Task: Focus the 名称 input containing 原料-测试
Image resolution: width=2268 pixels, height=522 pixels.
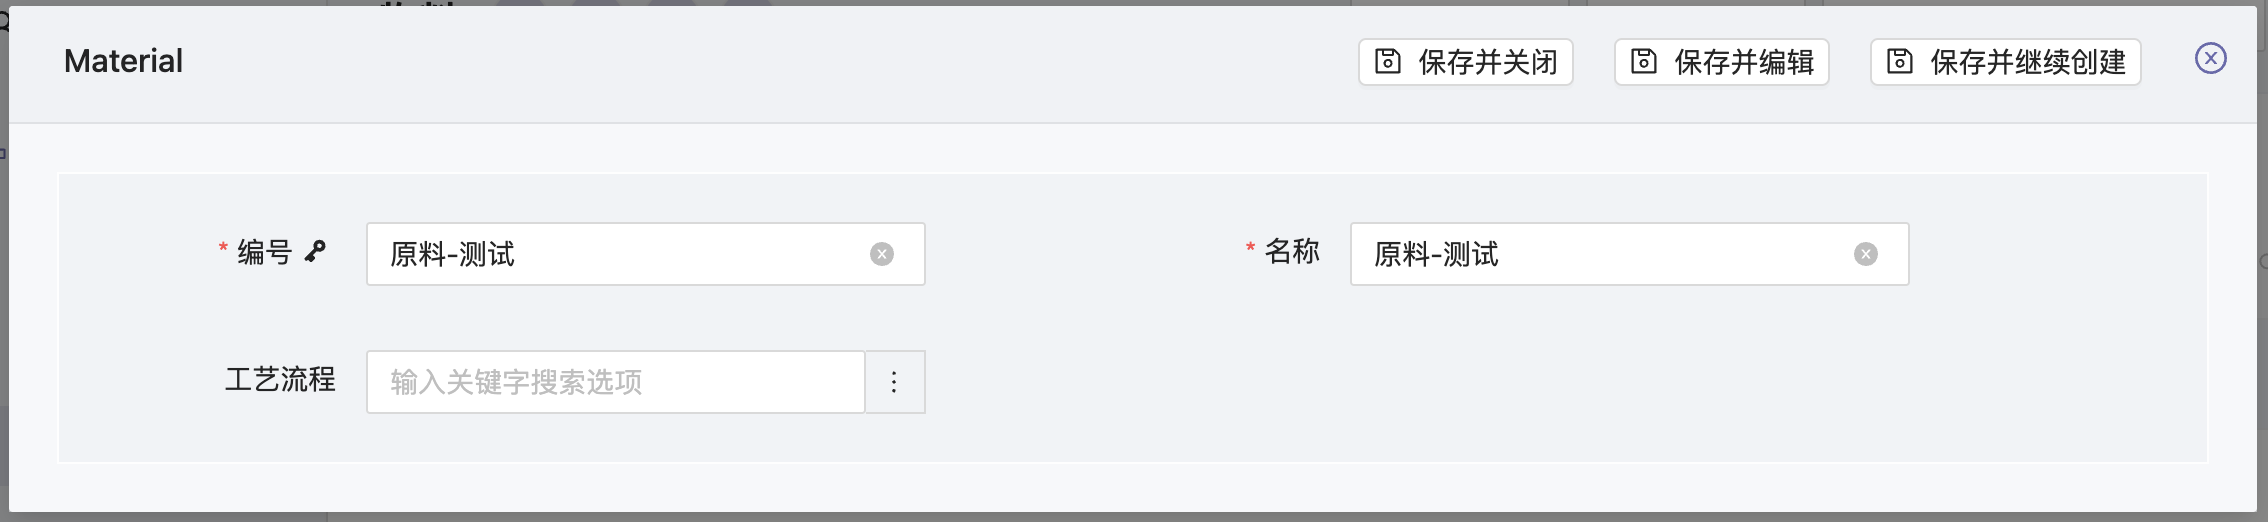Action: pos(1629,254)
